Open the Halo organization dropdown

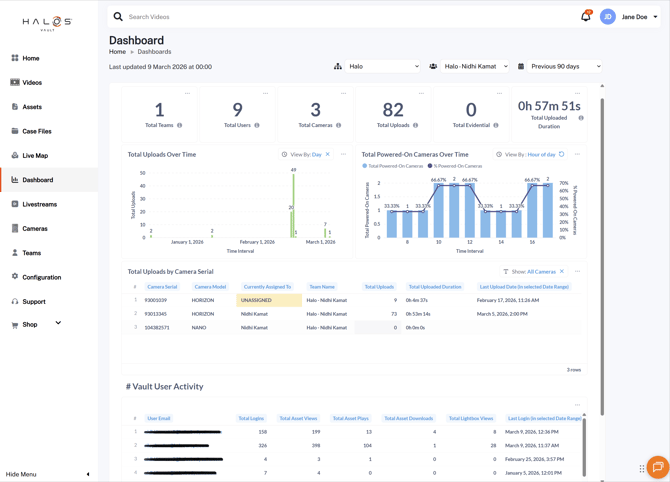383,67
